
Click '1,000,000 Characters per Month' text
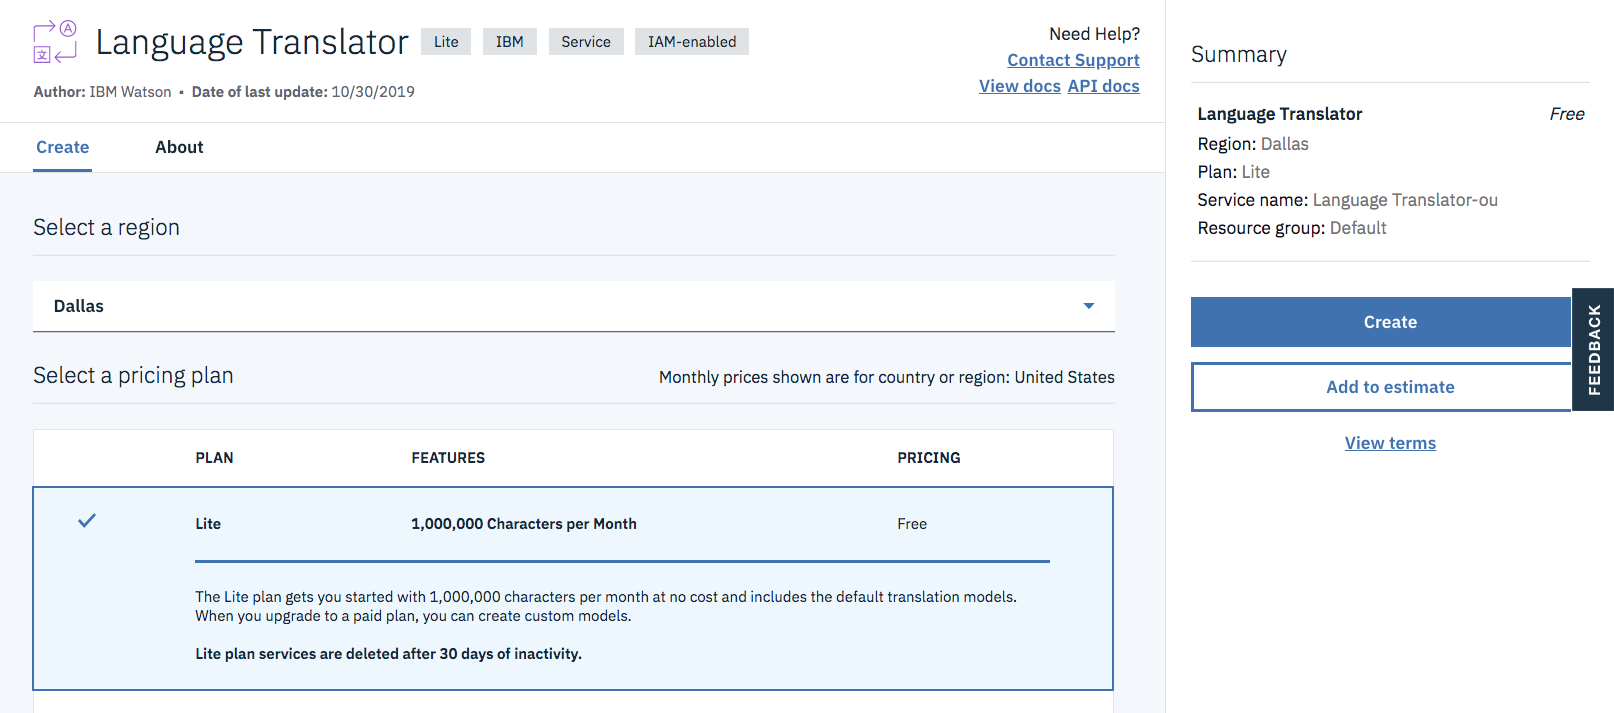(x=524, y=524)
